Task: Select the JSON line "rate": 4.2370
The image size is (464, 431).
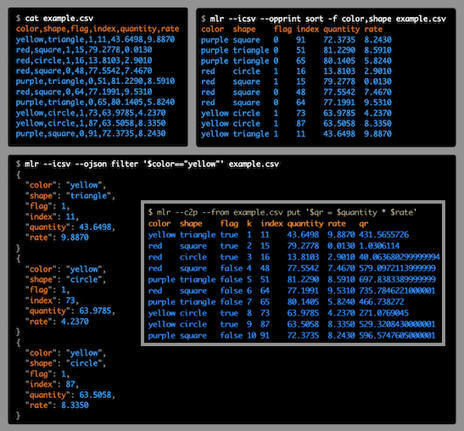Action: point(57,322)
